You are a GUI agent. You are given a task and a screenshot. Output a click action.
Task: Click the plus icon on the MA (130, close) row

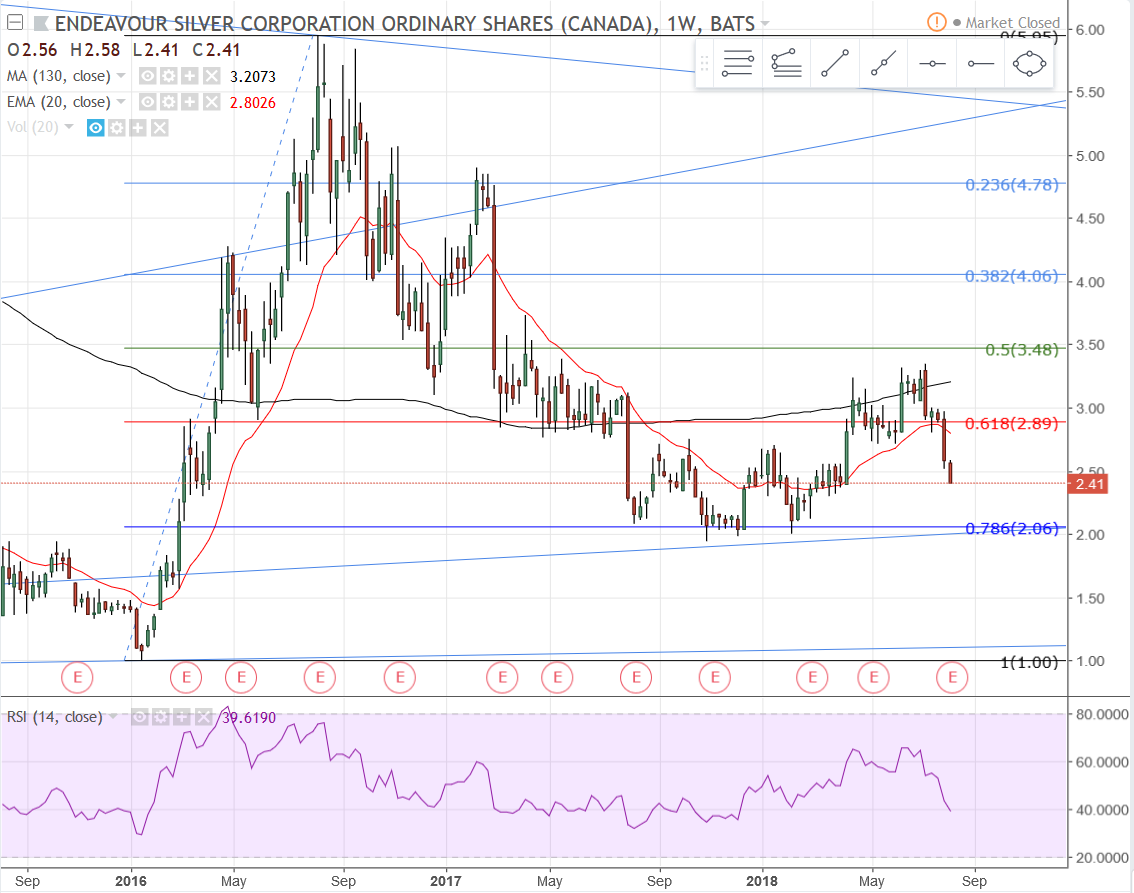(x=189, y=76)
